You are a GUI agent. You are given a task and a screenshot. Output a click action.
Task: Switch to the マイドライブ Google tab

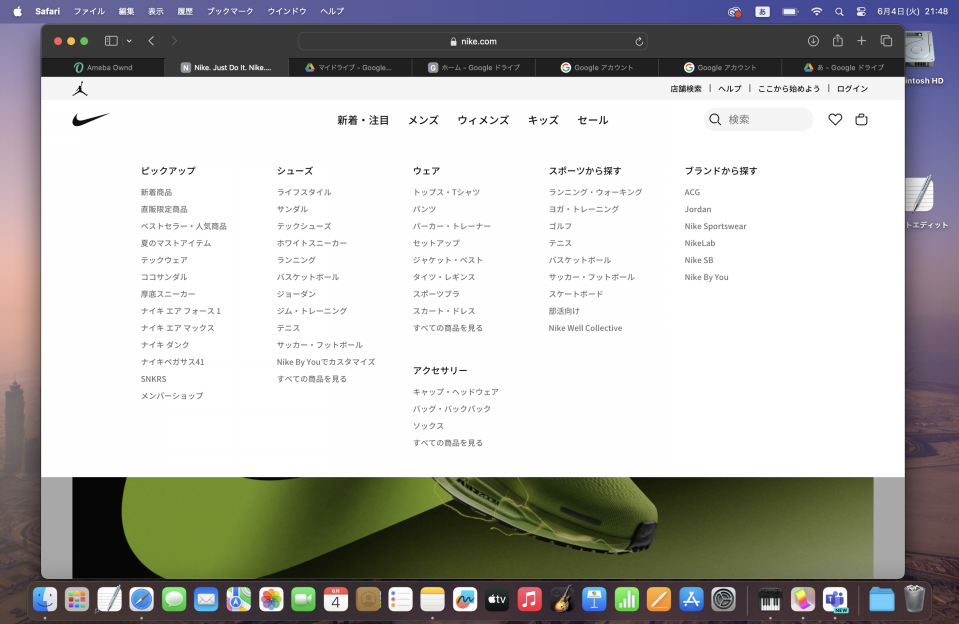350,67
